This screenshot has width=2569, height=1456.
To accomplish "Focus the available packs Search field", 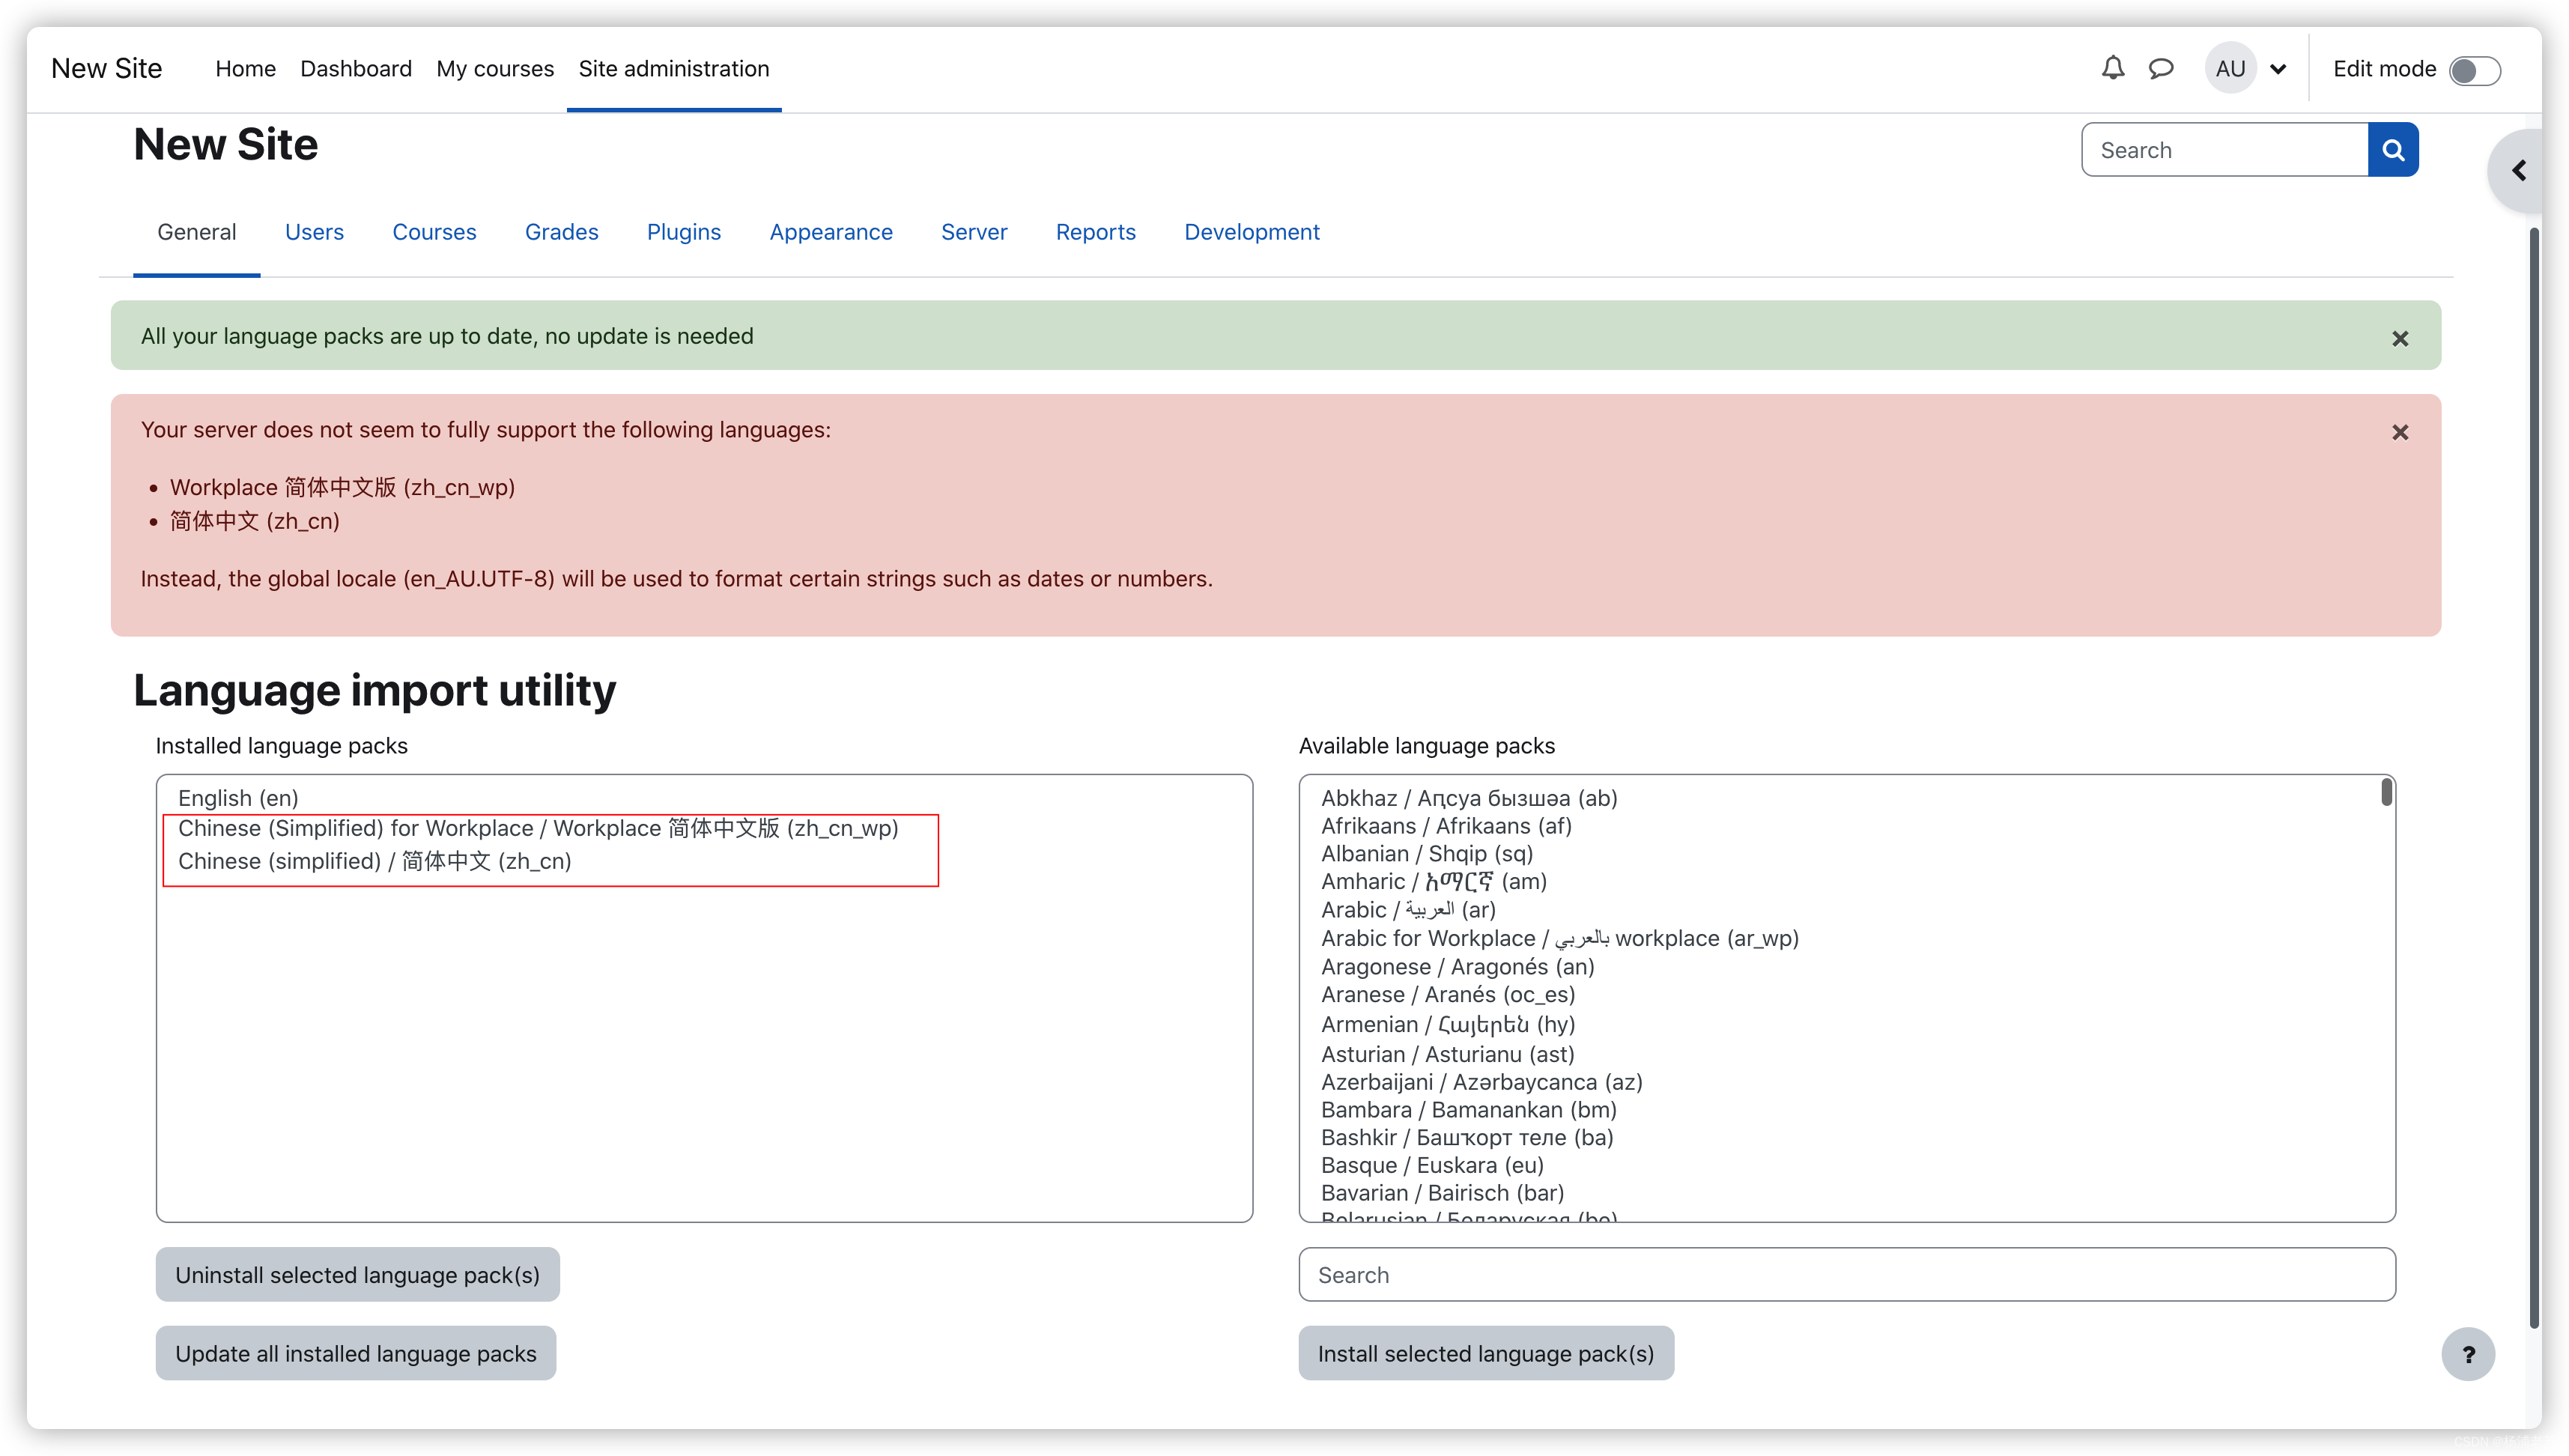I will (1846, 1275).
